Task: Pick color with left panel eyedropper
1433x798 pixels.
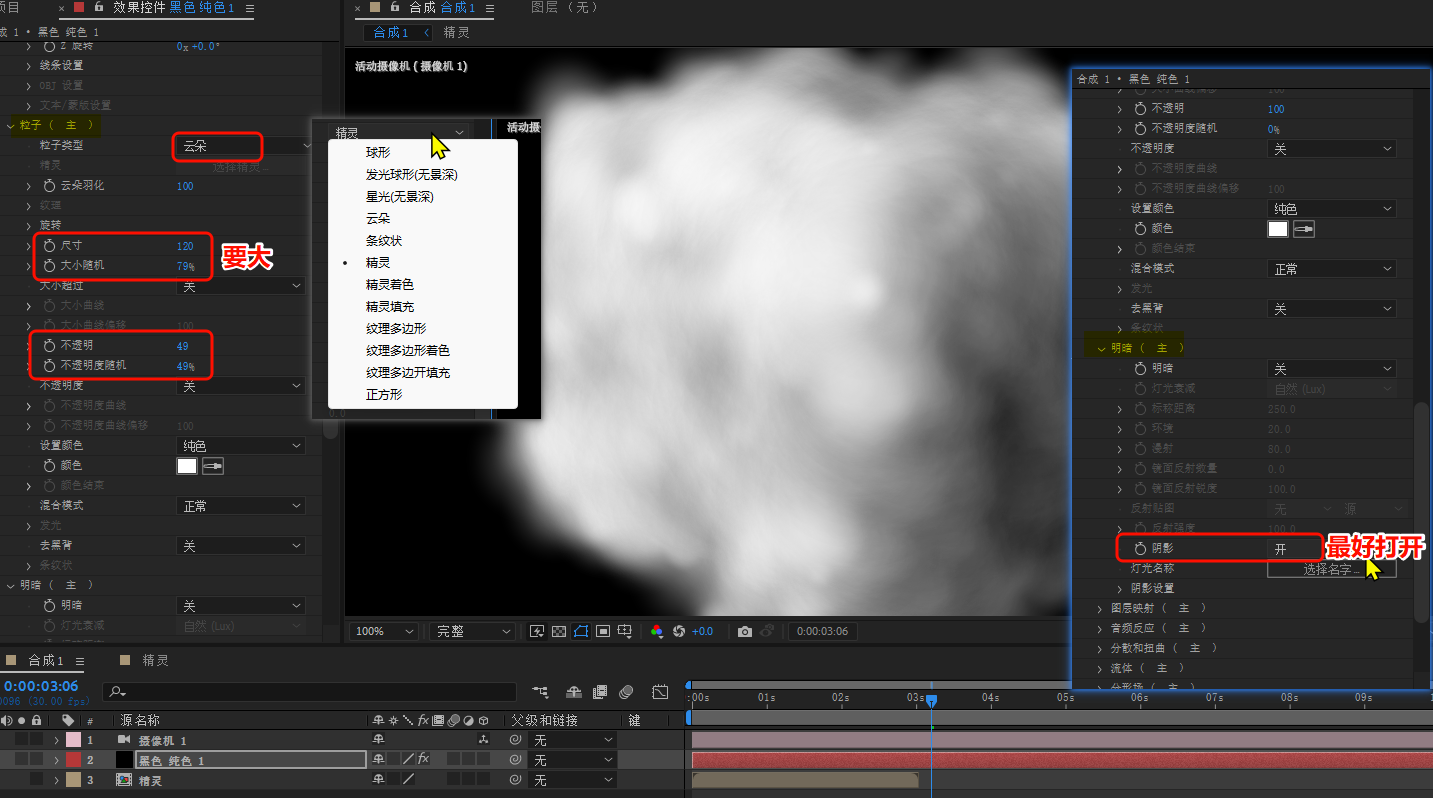Action: 213,465
